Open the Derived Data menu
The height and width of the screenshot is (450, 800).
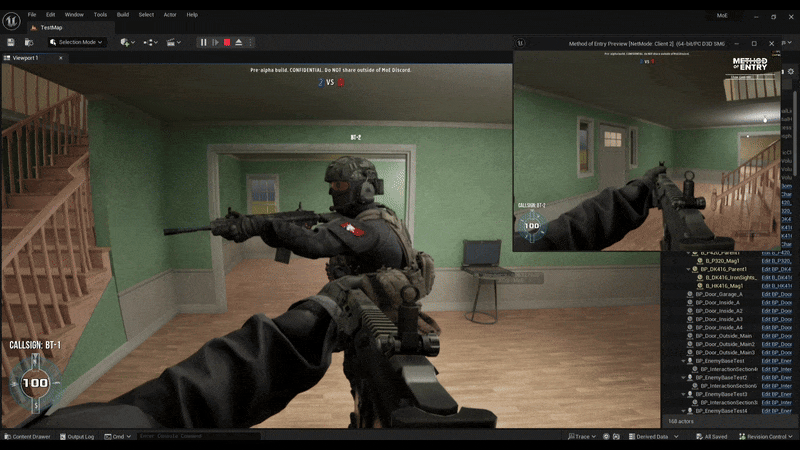(654, 437)
